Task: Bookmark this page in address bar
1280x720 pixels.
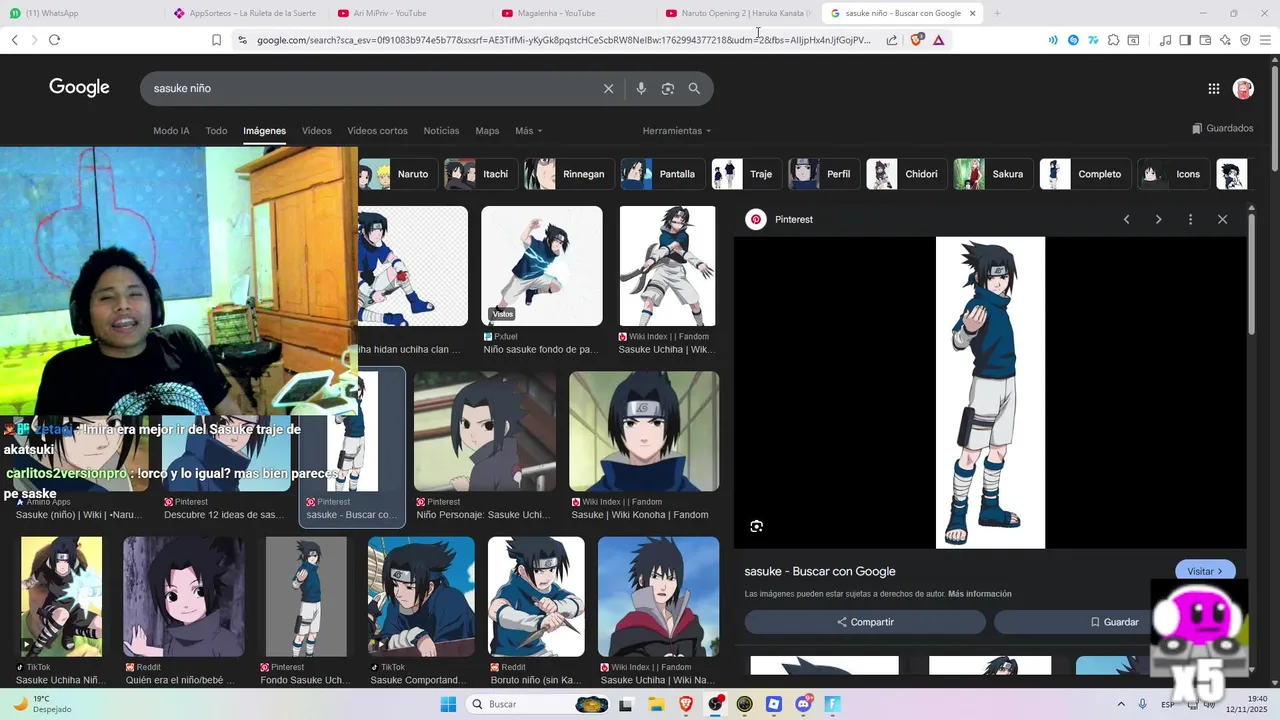Action: pos(216,40)
